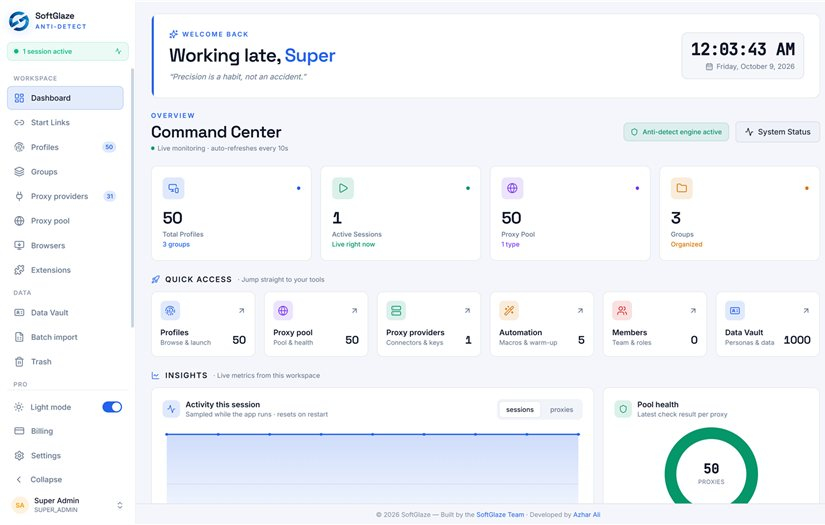This screenshot has height=525, width=825.
Task: Go to Profiles in sidebar
Action: pyautogui.click(x=65, y=147)
